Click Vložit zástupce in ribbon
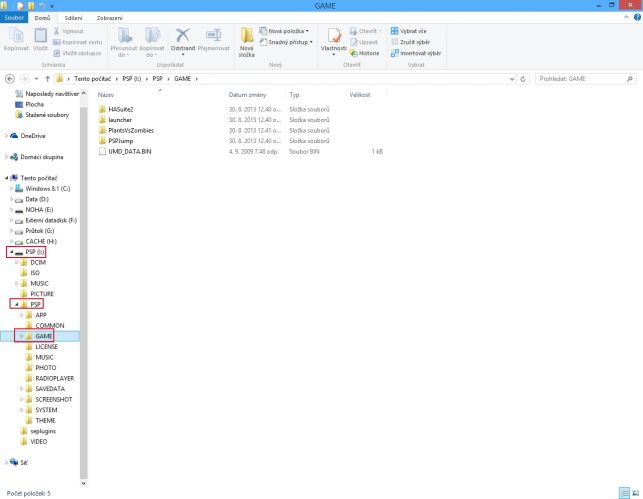643x499 pixels. pyautogui.click(x=77, y=53)
